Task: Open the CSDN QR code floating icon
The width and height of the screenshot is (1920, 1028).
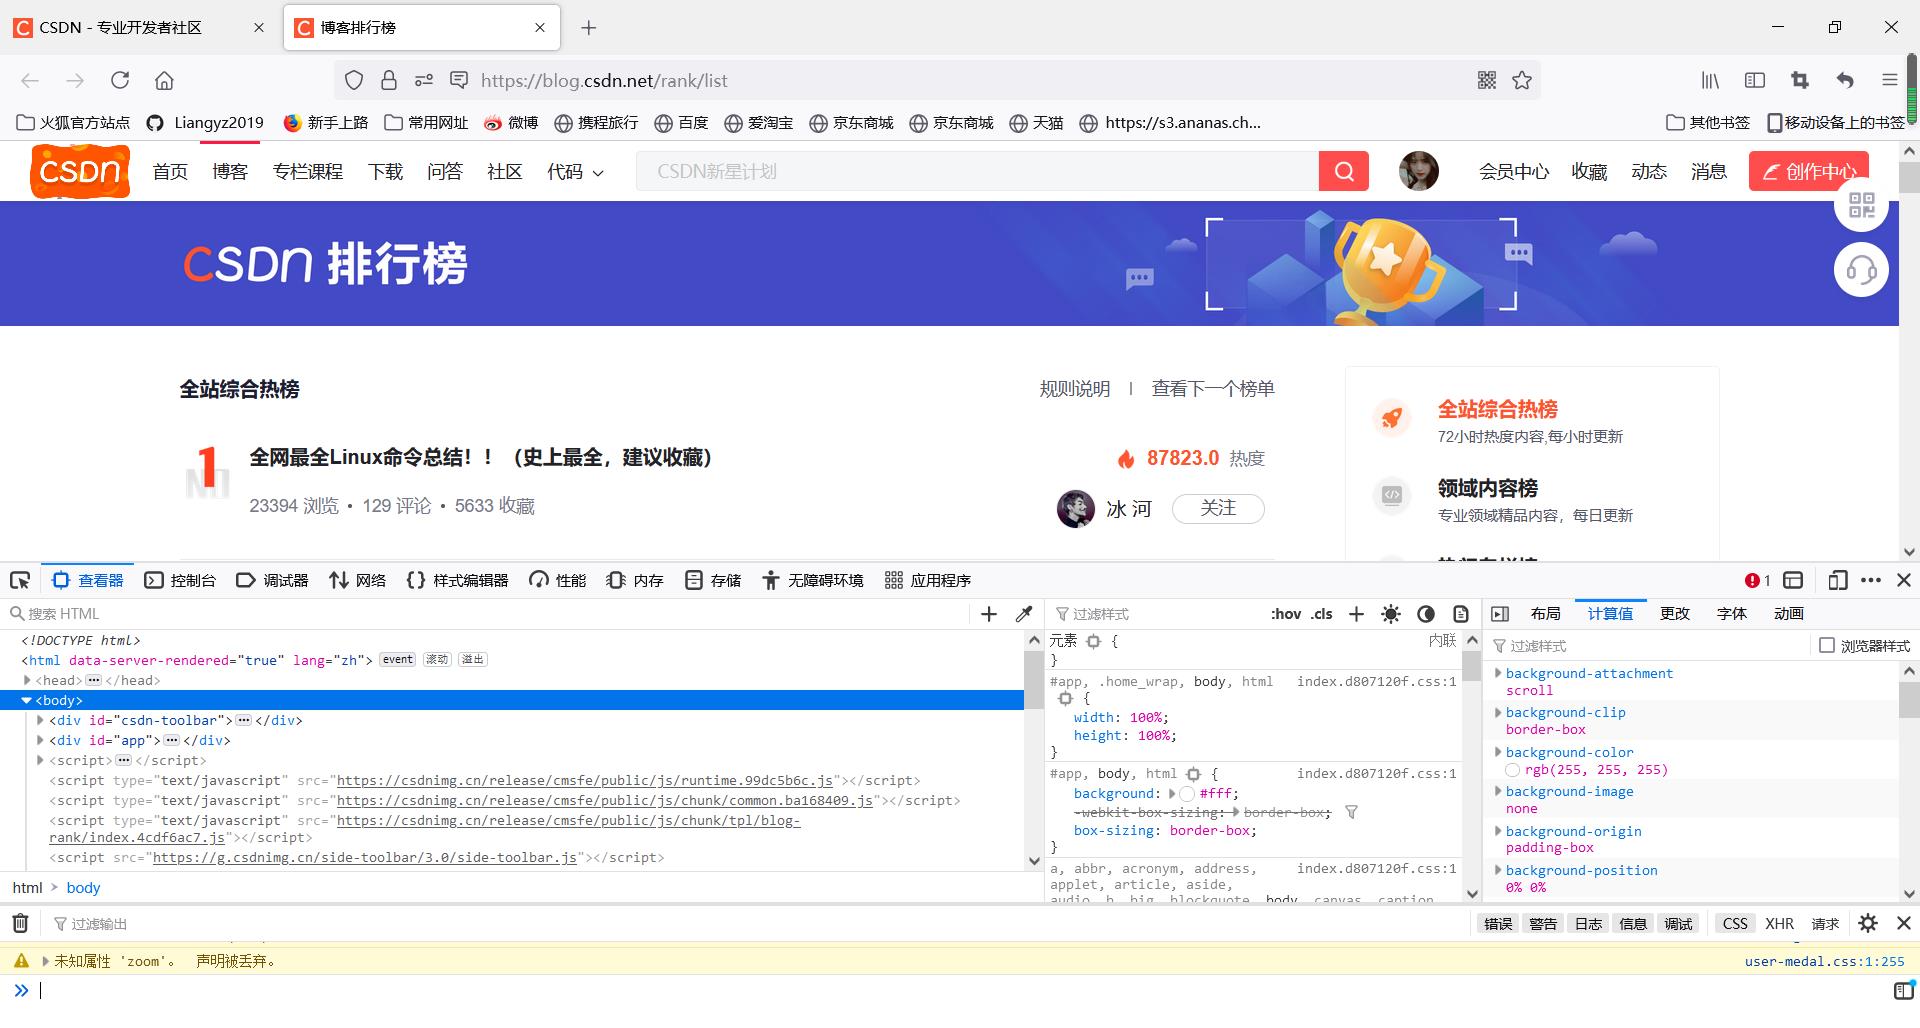Action: click(1861, 206)
